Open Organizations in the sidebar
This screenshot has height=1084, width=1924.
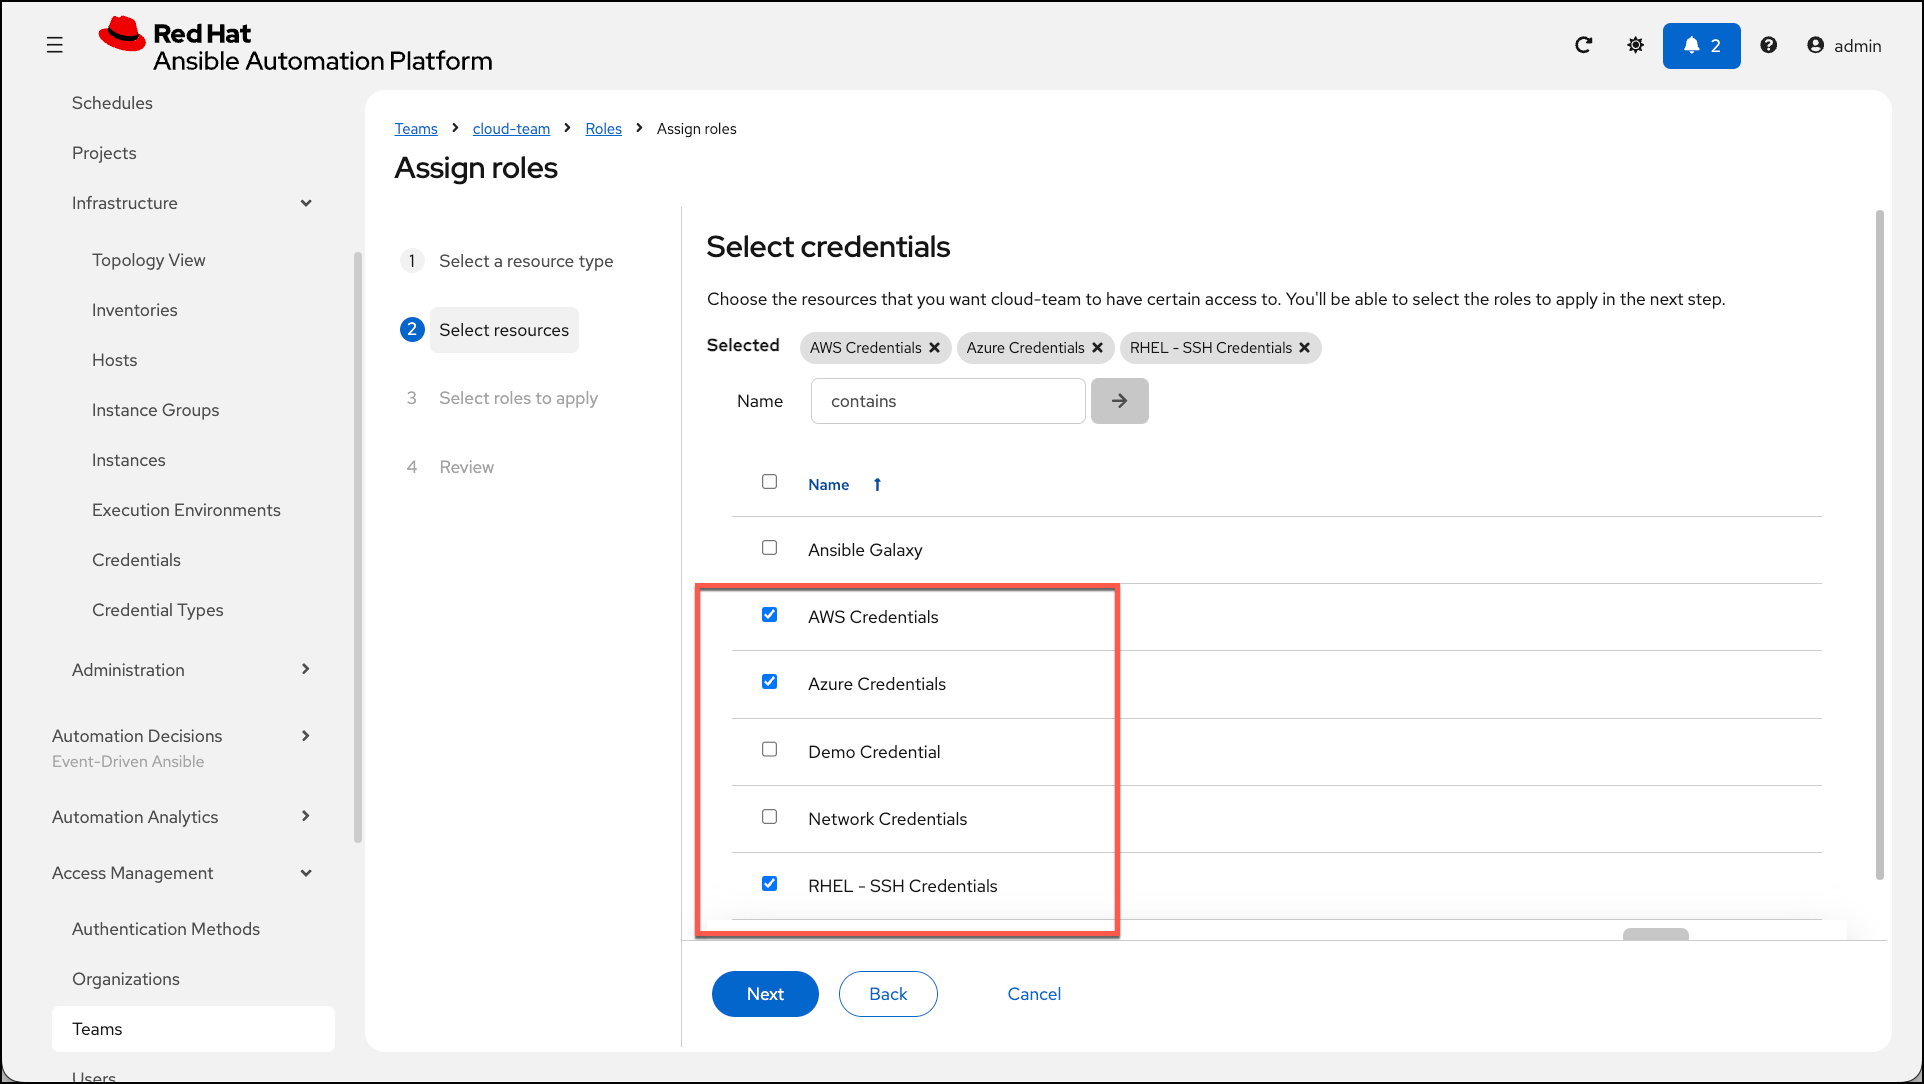pos(126,979)
